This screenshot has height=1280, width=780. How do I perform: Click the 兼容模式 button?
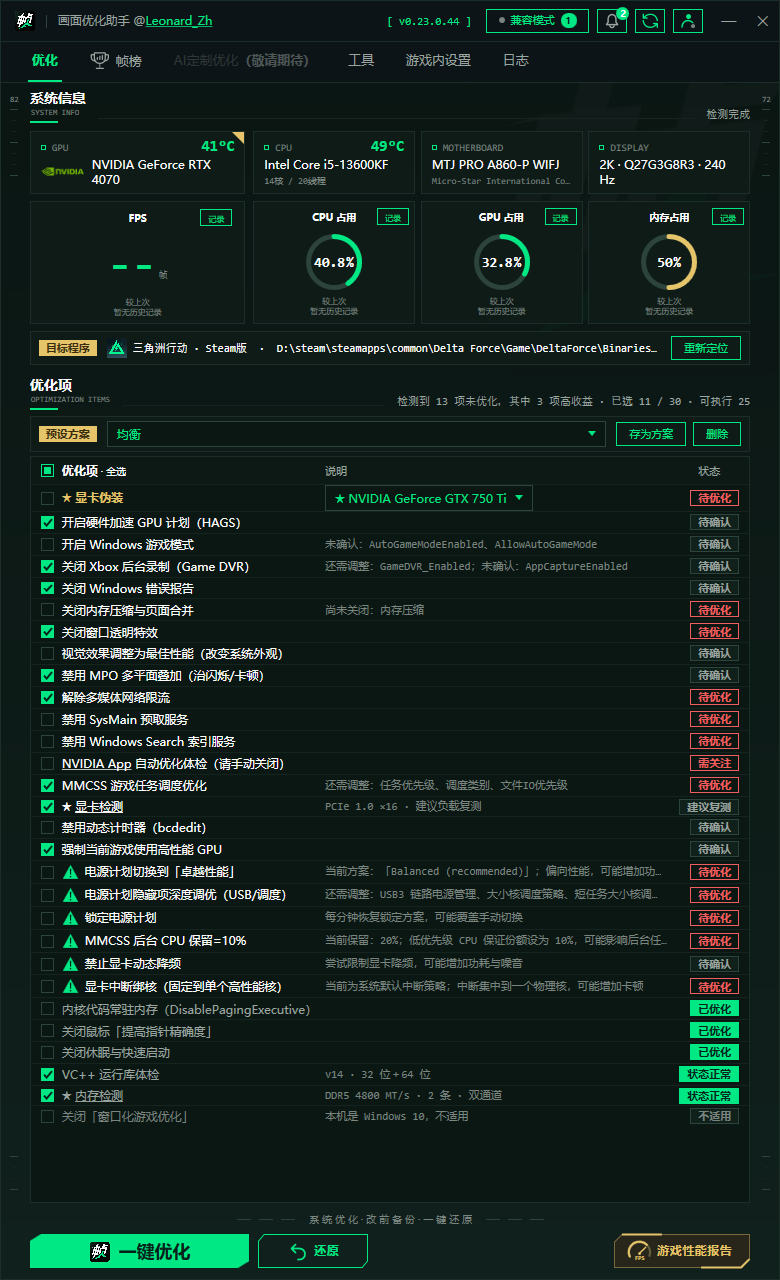[x=537, y=21]
